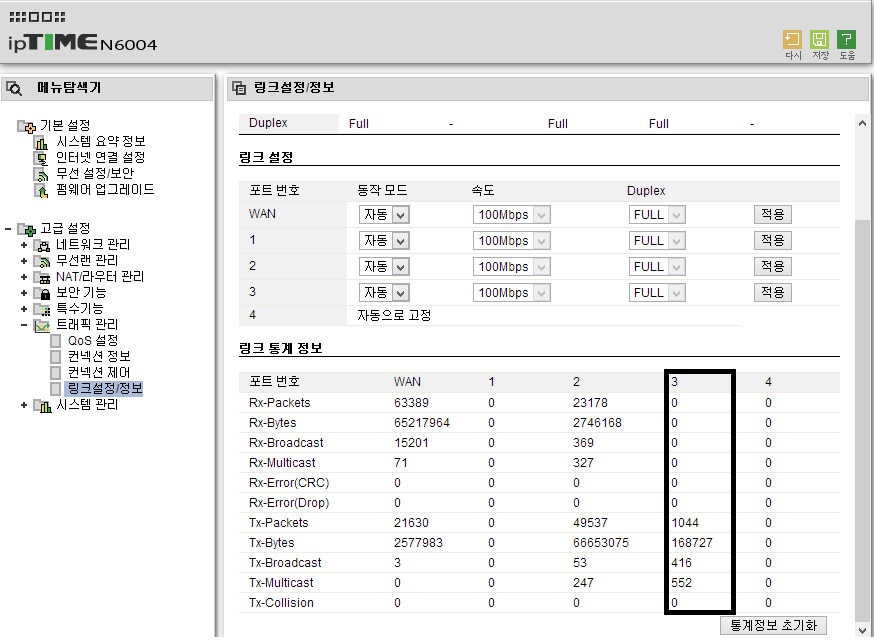Expand the 무선랜 관리 tree node

(x=23, y=261)
